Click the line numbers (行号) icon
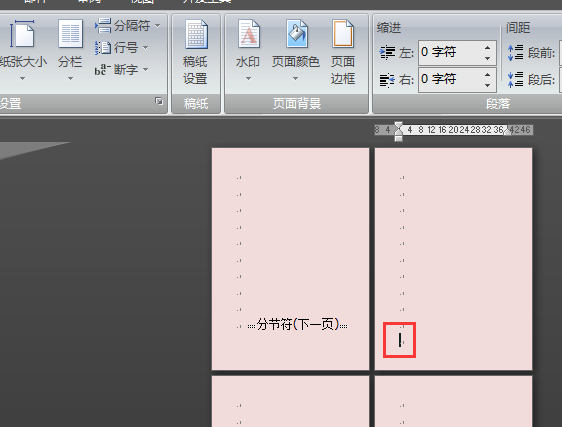562x427 pixels. (x=103, y=47)
